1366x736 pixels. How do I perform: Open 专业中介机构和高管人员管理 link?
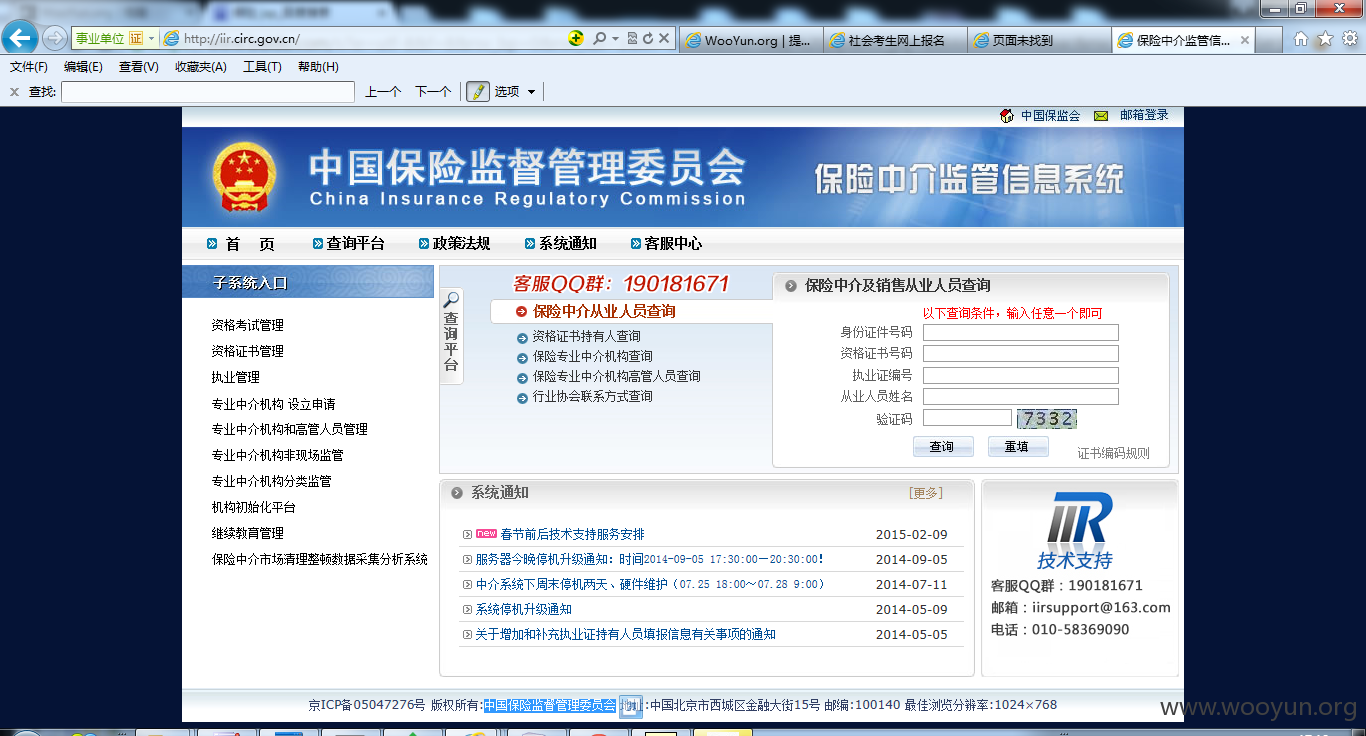tap(290, 429)
